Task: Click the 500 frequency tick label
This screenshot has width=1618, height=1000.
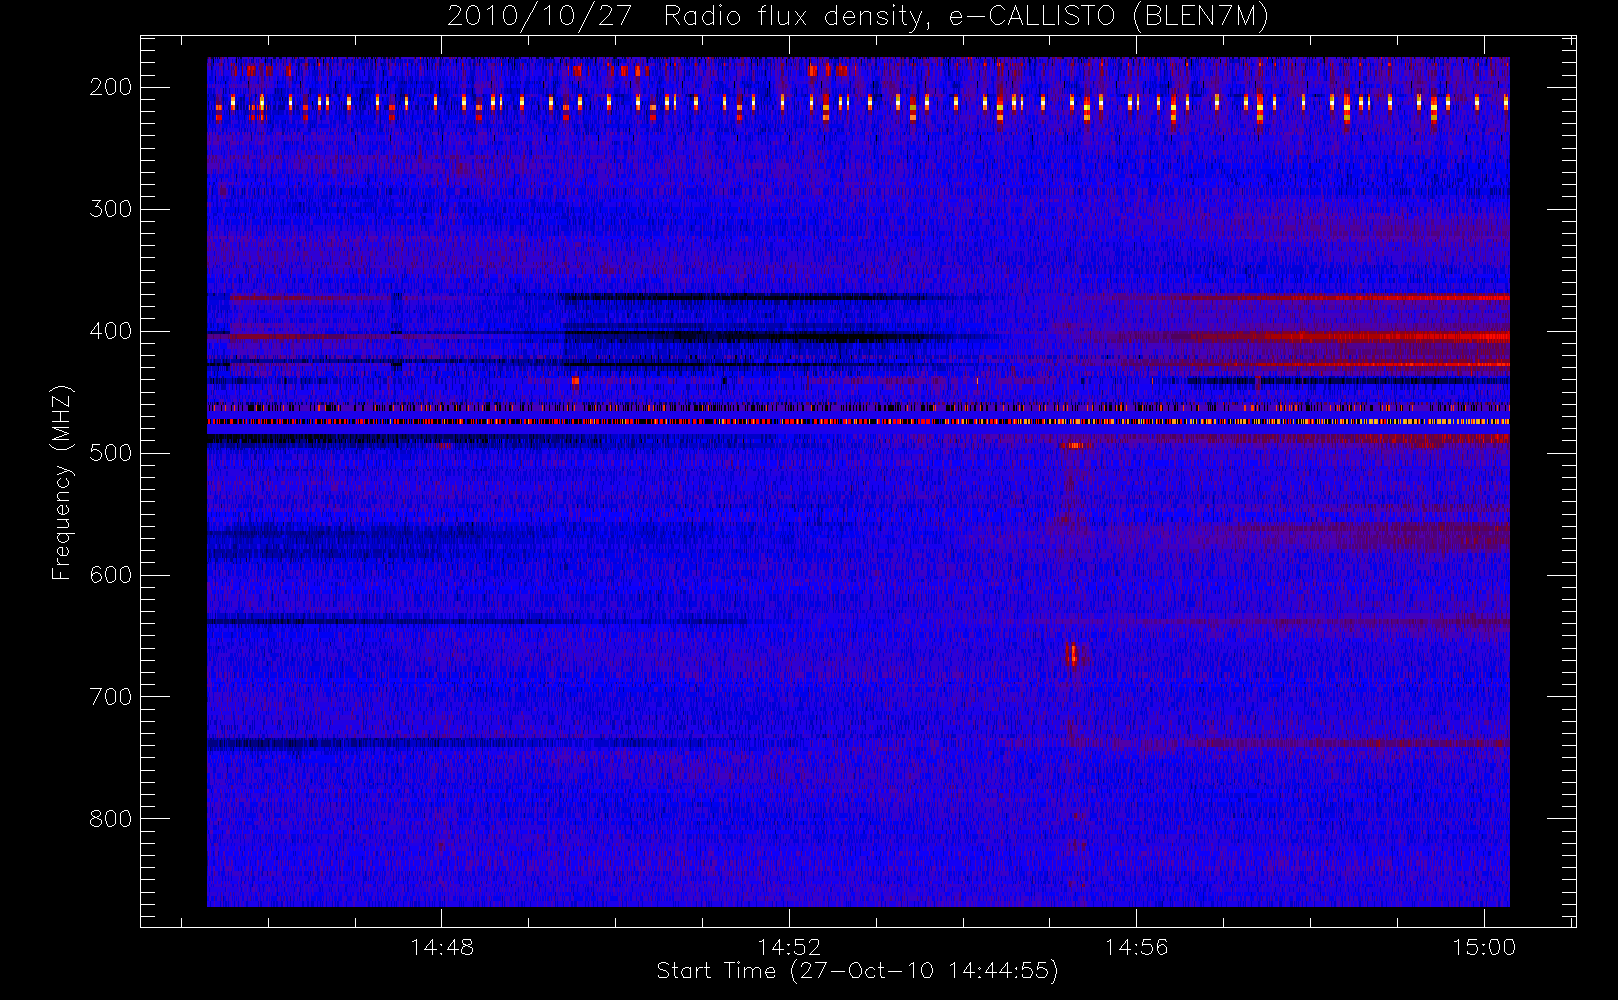Action: 111,453
